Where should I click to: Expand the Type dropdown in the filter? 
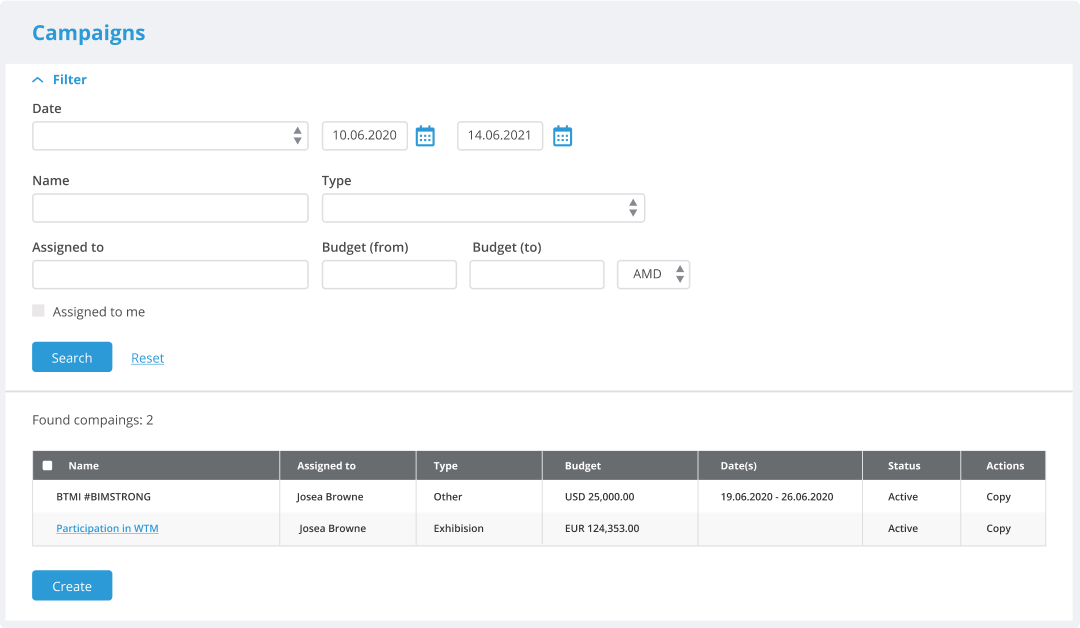(483, 208)
